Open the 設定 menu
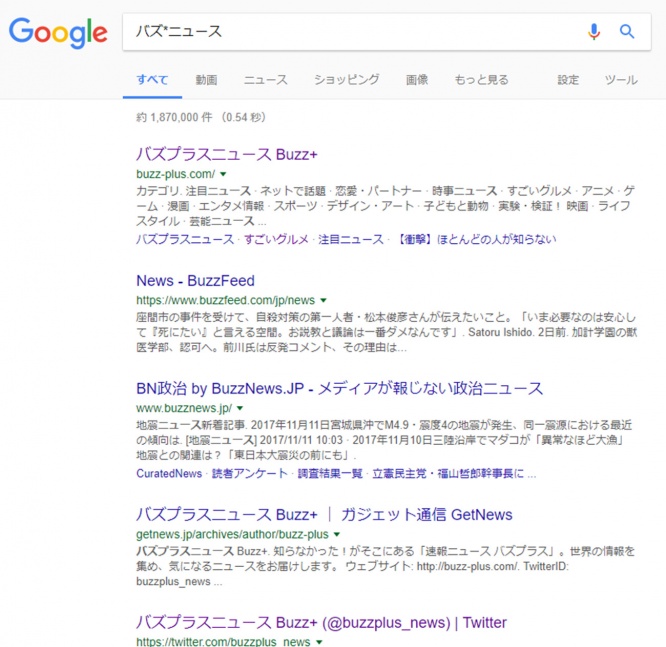The height and width of the screenshot is (647, 666). [x=568, y=80]
